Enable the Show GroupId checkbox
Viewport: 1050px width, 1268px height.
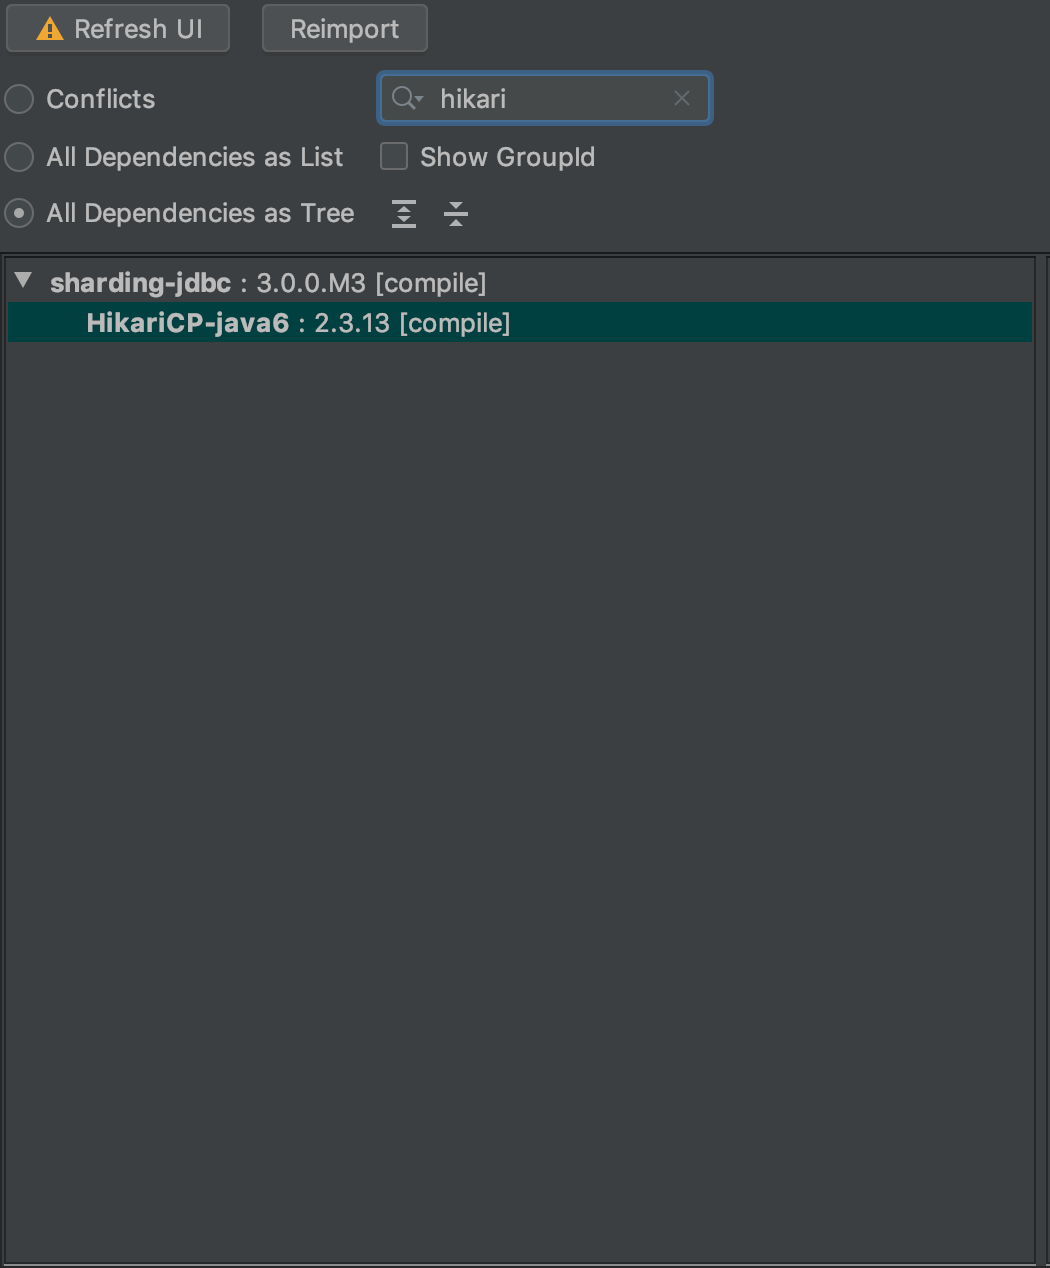point(394,156)
